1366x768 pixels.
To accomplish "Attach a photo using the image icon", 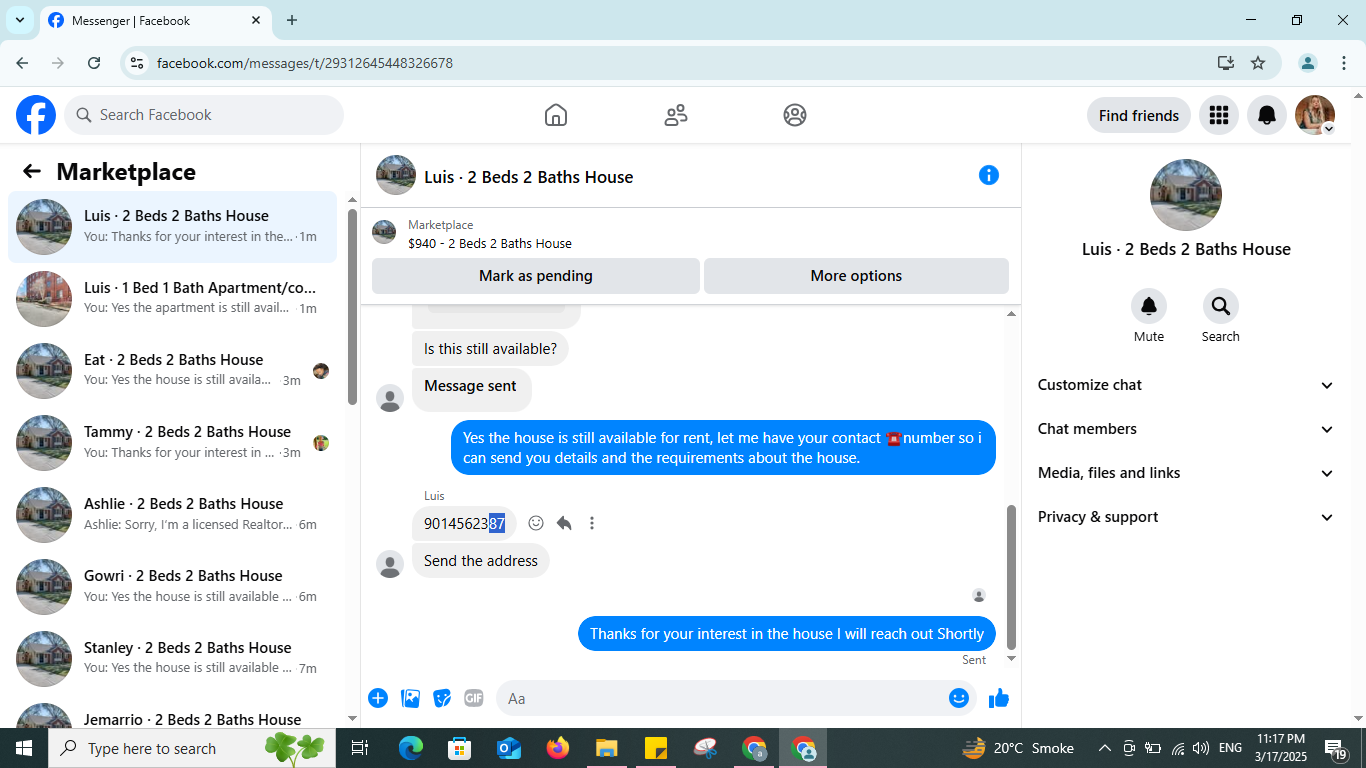I will [410, 698].
